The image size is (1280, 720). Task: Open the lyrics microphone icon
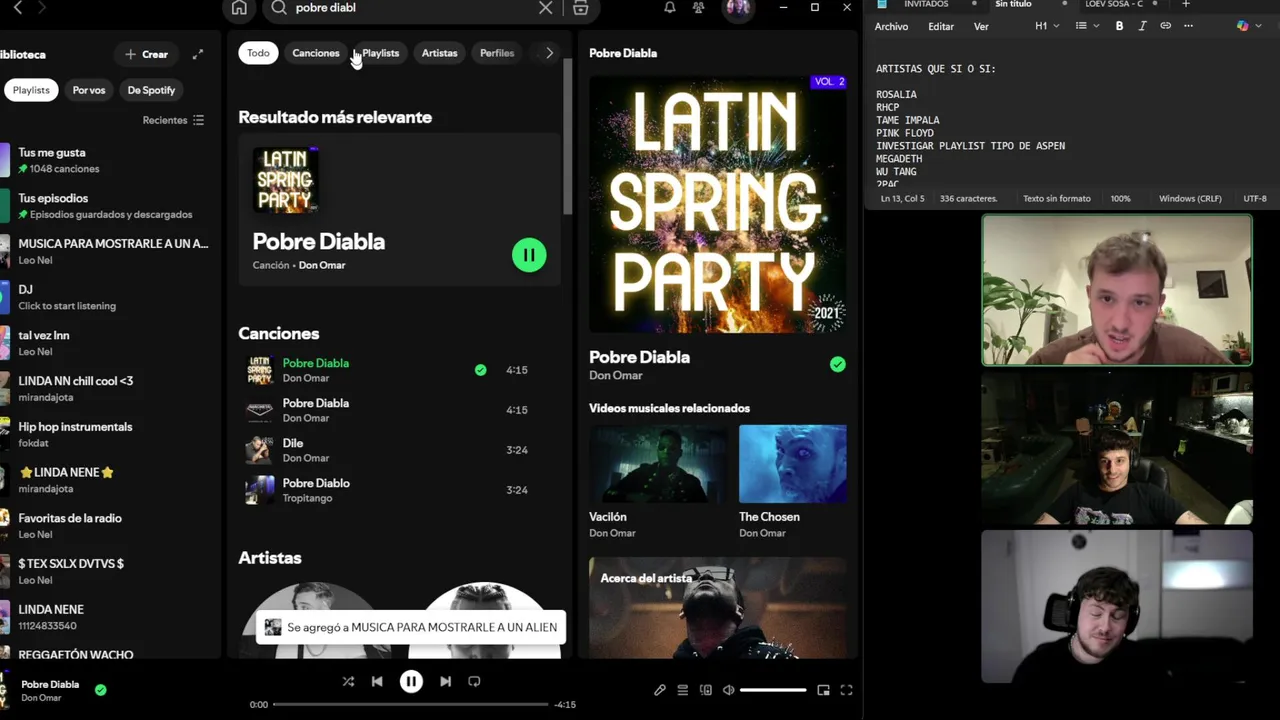point(660,690)
